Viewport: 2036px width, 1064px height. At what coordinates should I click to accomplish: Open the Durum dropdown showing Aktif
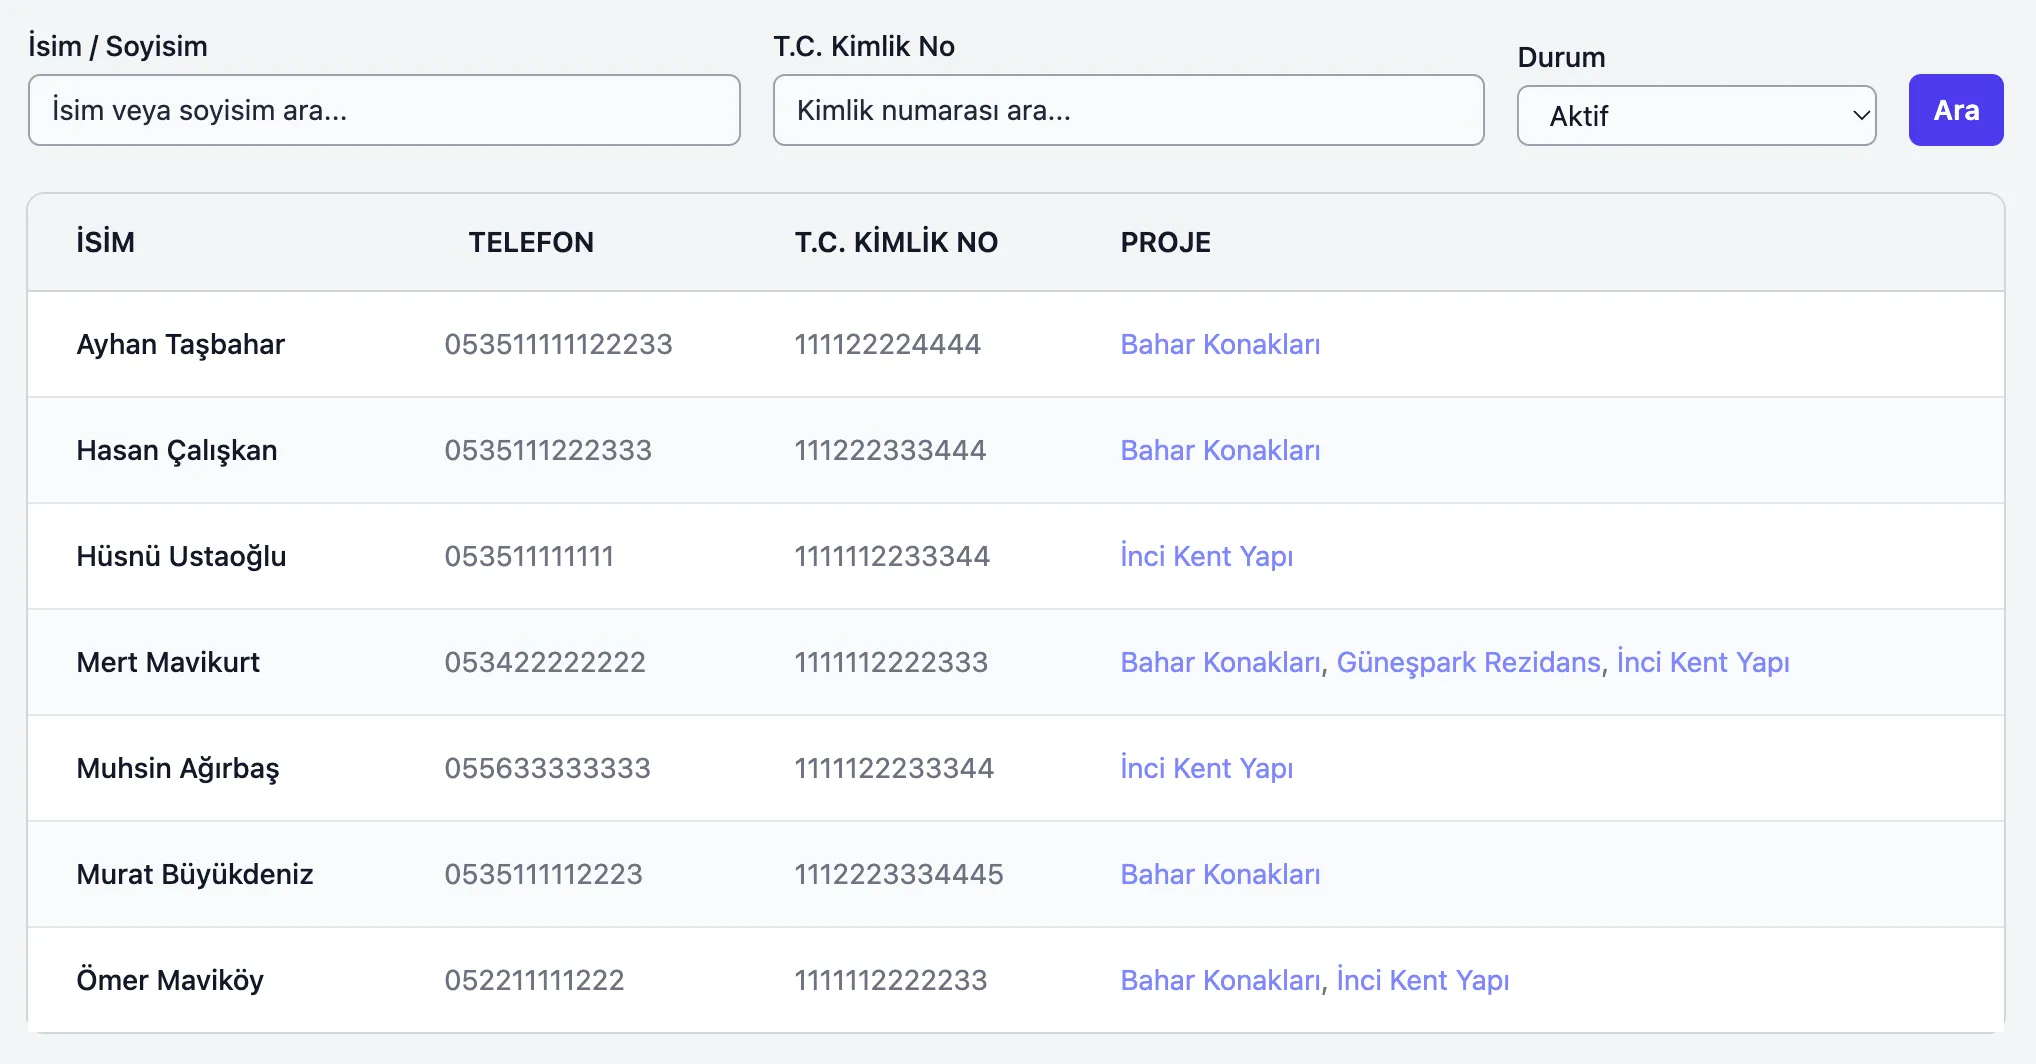[x=1696, y=116]
